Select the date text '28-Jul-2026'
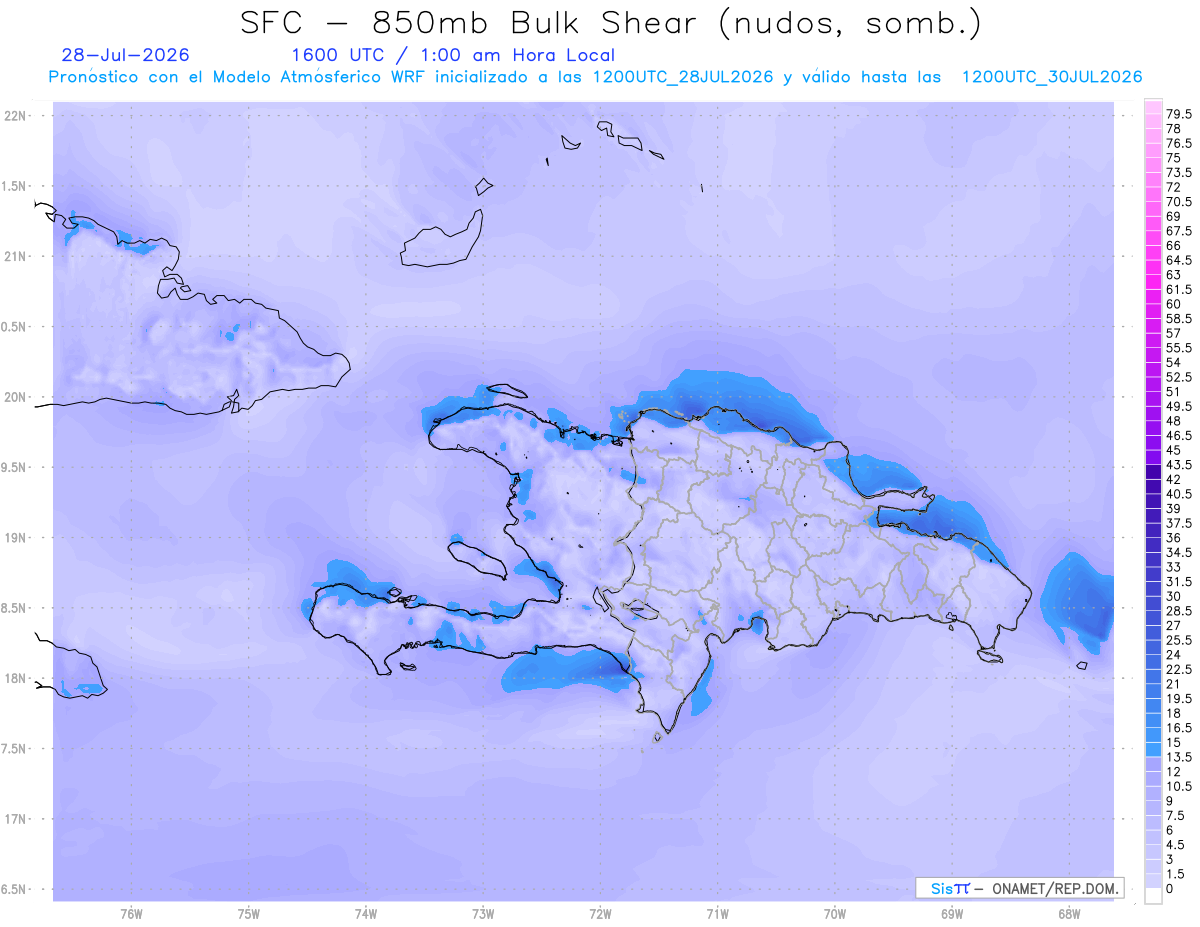 (x=125, y=55)
